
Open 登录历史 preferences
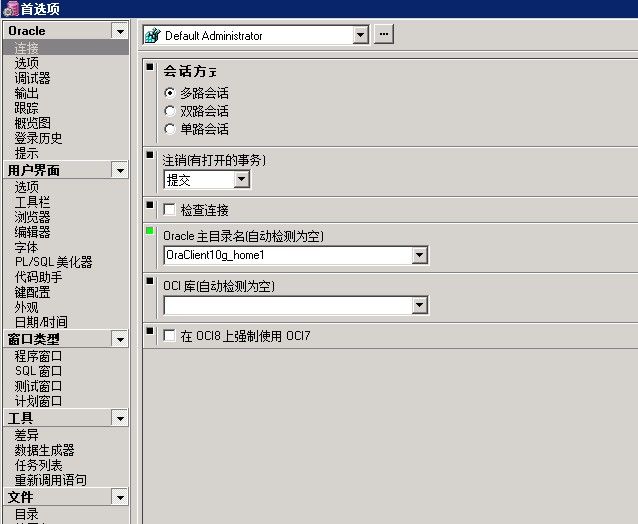click(38, 138)
